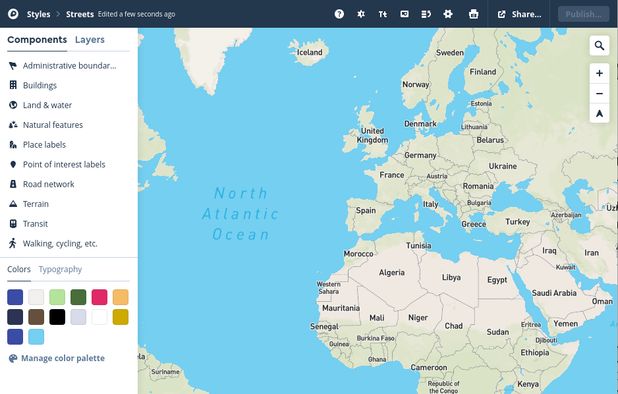Zoom in with the plus button
Image resolution: width=618 pixels, height=394 pixels.
point(599,73)
